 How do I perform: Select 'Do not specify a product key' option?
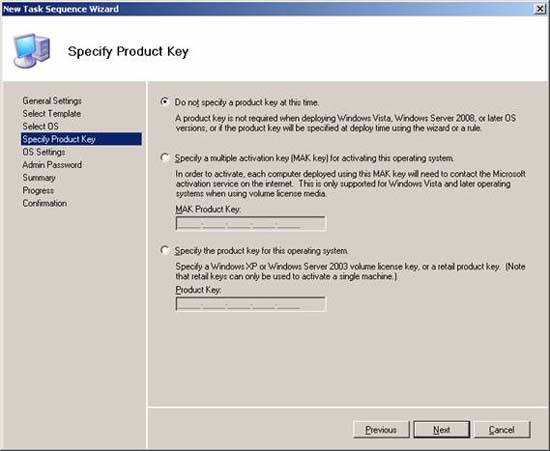click(165, 102)
